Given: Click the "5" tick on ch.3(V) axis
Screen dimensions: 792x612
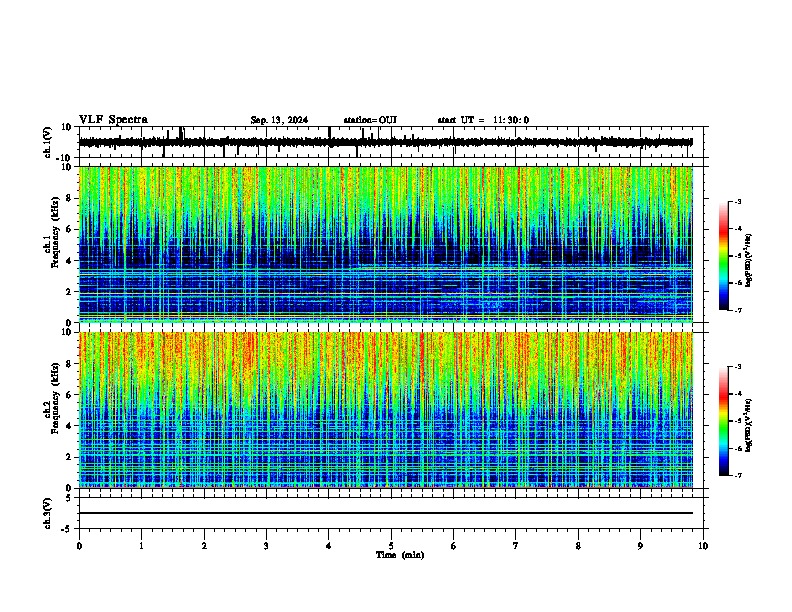Looking at the screenshot, I should (x=69, y=497).
